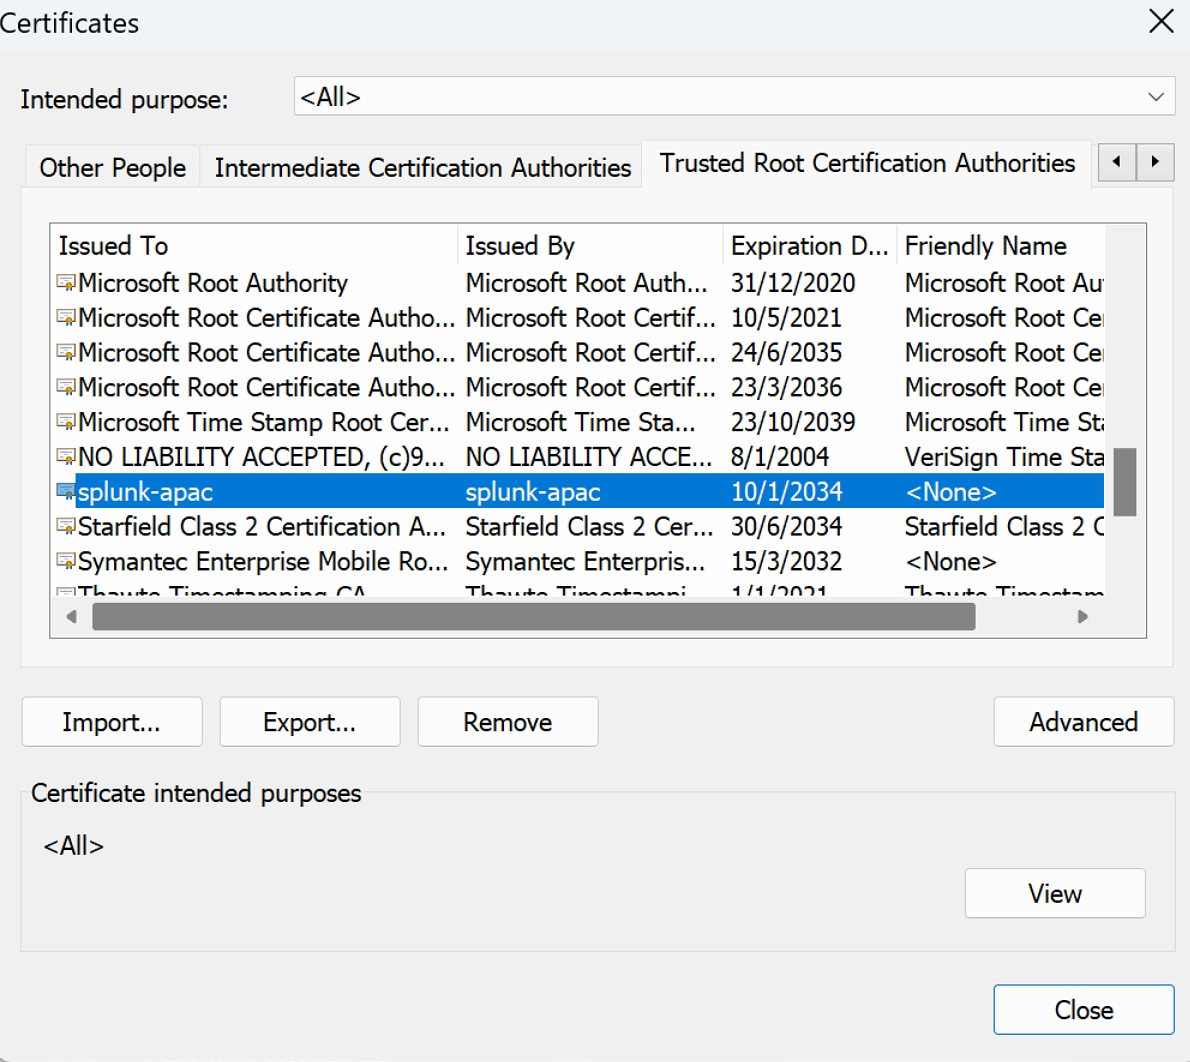Click the Import... button
The width and height of the screenshot is (1190, 1062).
point(112,722)
